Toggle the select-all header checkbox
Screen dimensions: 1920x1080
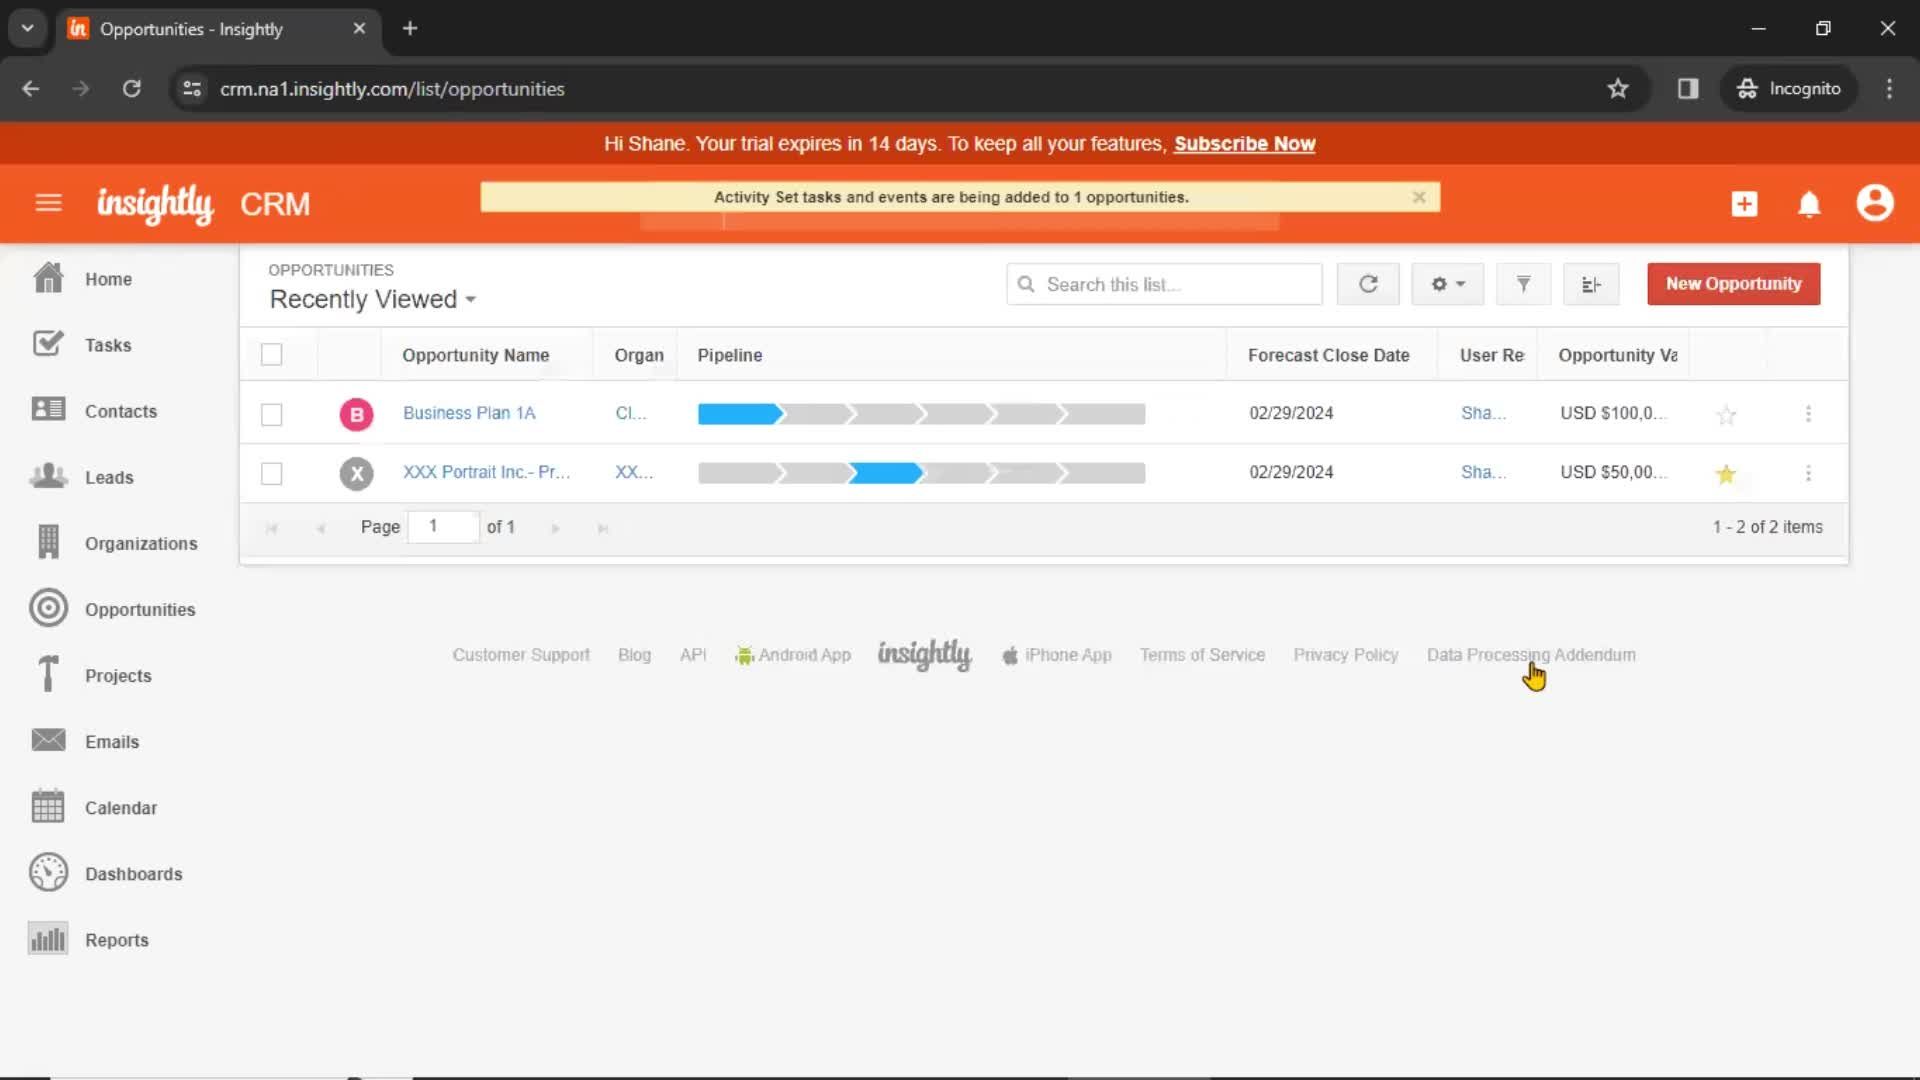[271, 355]
